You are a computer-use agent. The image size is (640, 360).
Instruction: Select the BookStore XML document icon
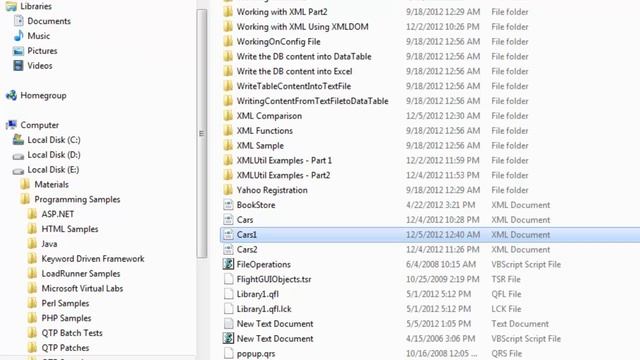pyautogui.click(x=228, y=205)
